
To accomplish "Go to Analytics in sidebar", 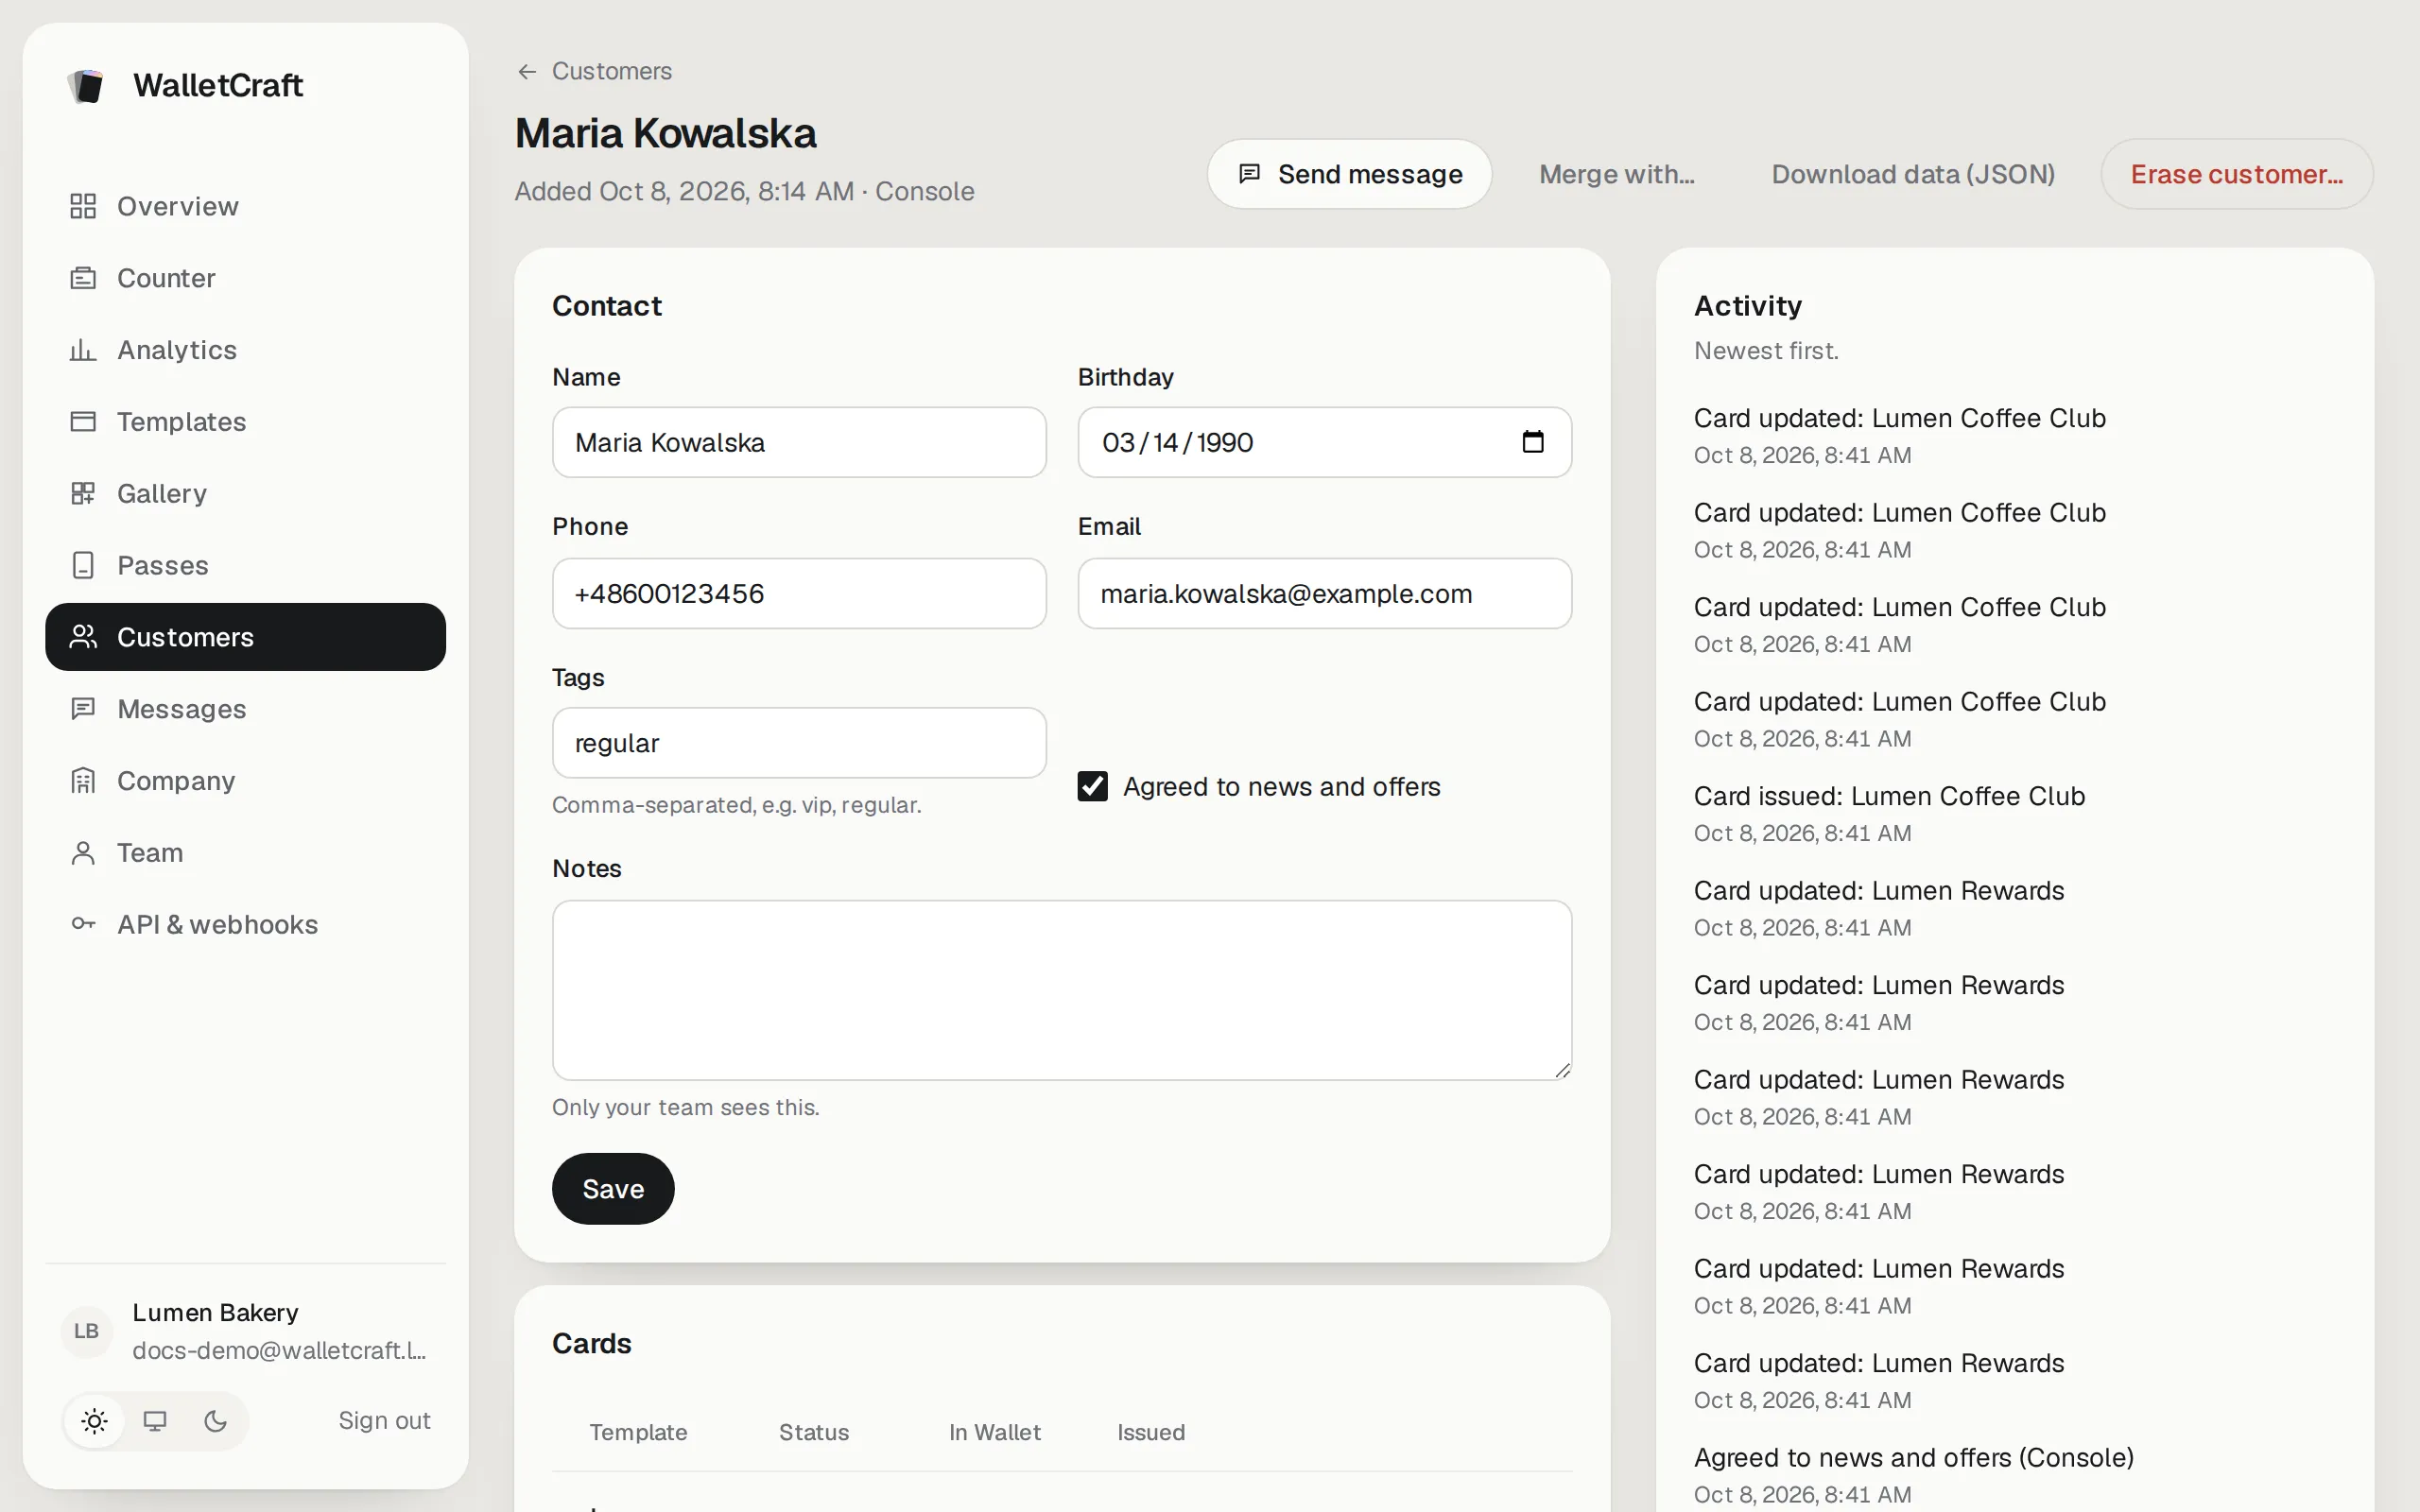I will (x=245, y=350).
